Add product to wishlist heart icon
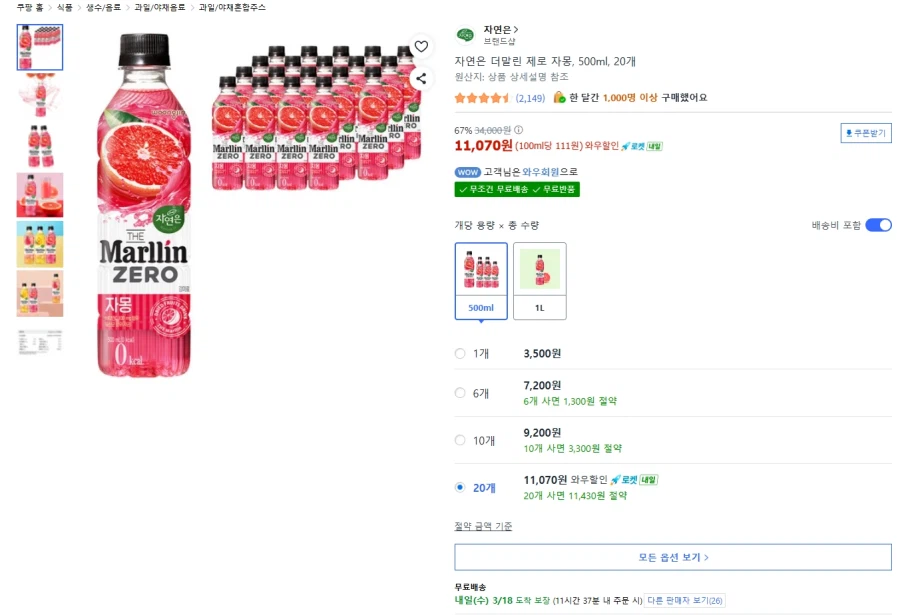Screen dimensions: 900x615 [x=421, y=46]
